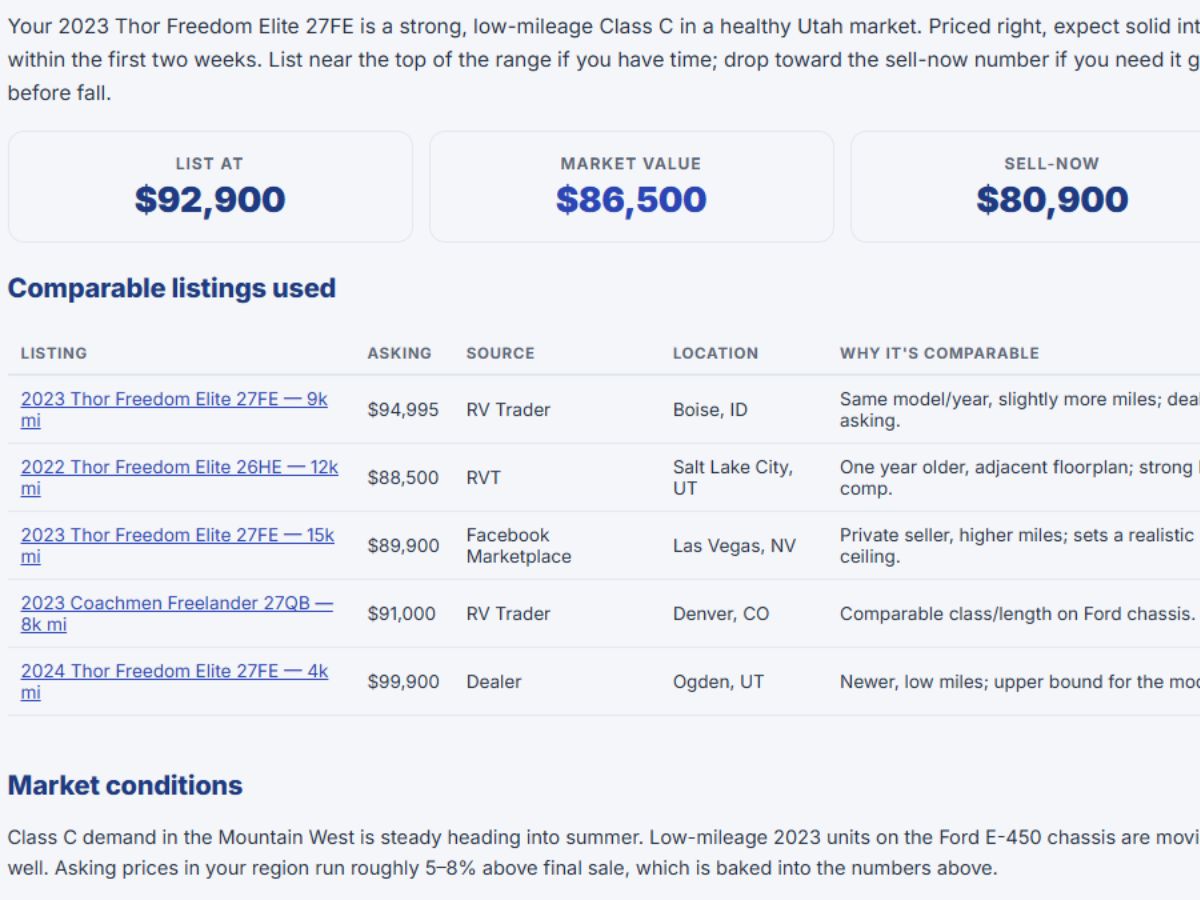
Task: Click the Comparable listings used heading
Action: pos(172,288)
